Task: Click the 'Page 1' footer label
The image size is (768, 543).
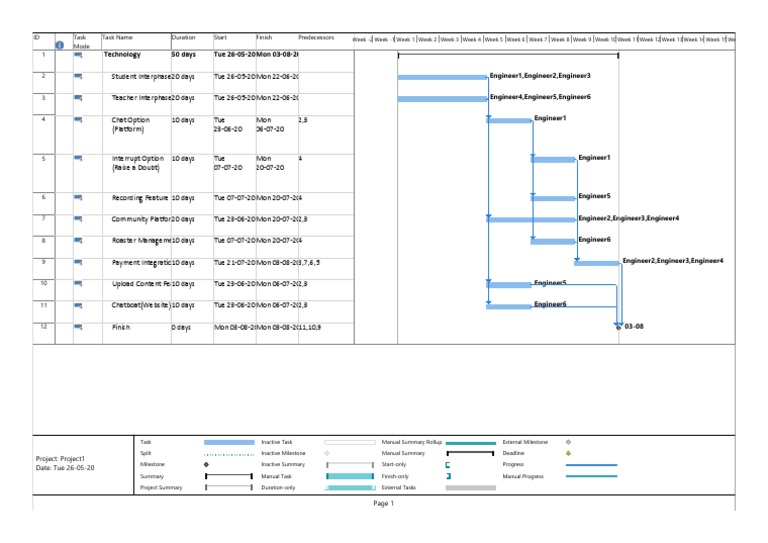Action: [384, 503]
